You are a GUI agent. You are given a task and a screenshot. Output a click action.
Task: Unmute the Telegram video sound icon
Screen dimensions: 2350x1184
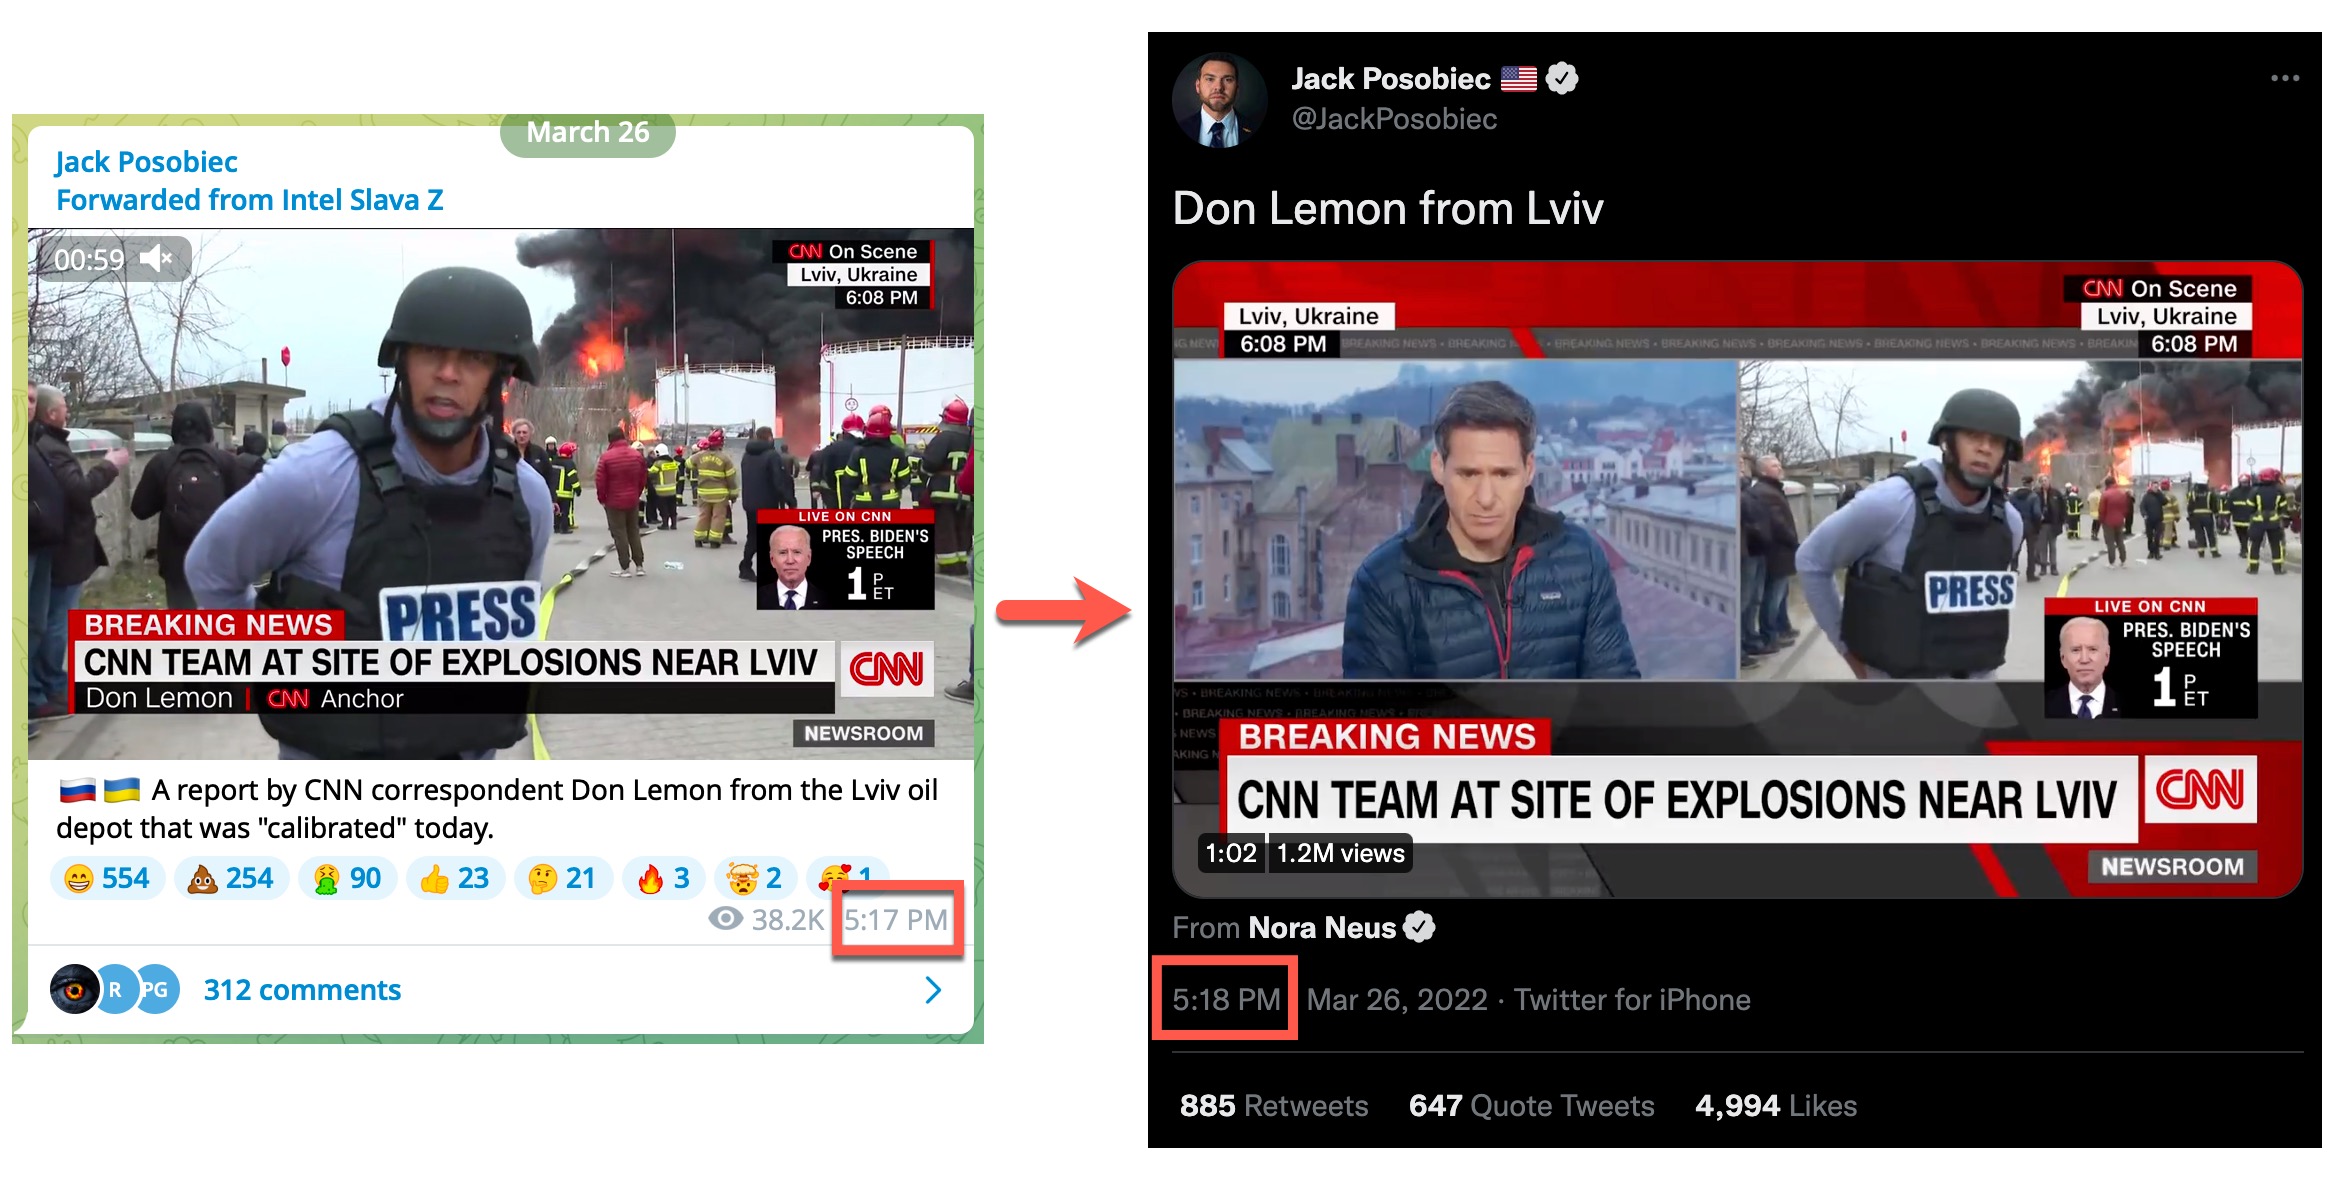pos(157,260)
